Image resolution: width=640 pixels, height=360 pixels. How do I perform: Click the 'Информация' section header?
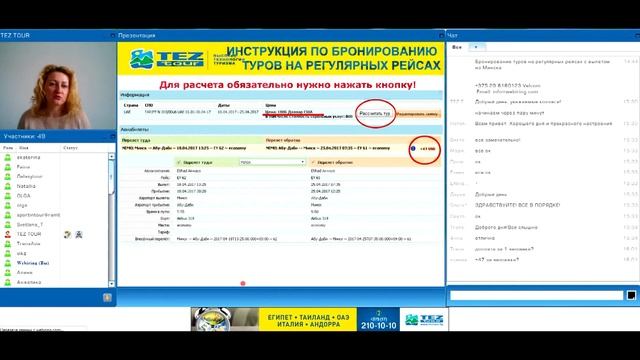click(281, 95)
